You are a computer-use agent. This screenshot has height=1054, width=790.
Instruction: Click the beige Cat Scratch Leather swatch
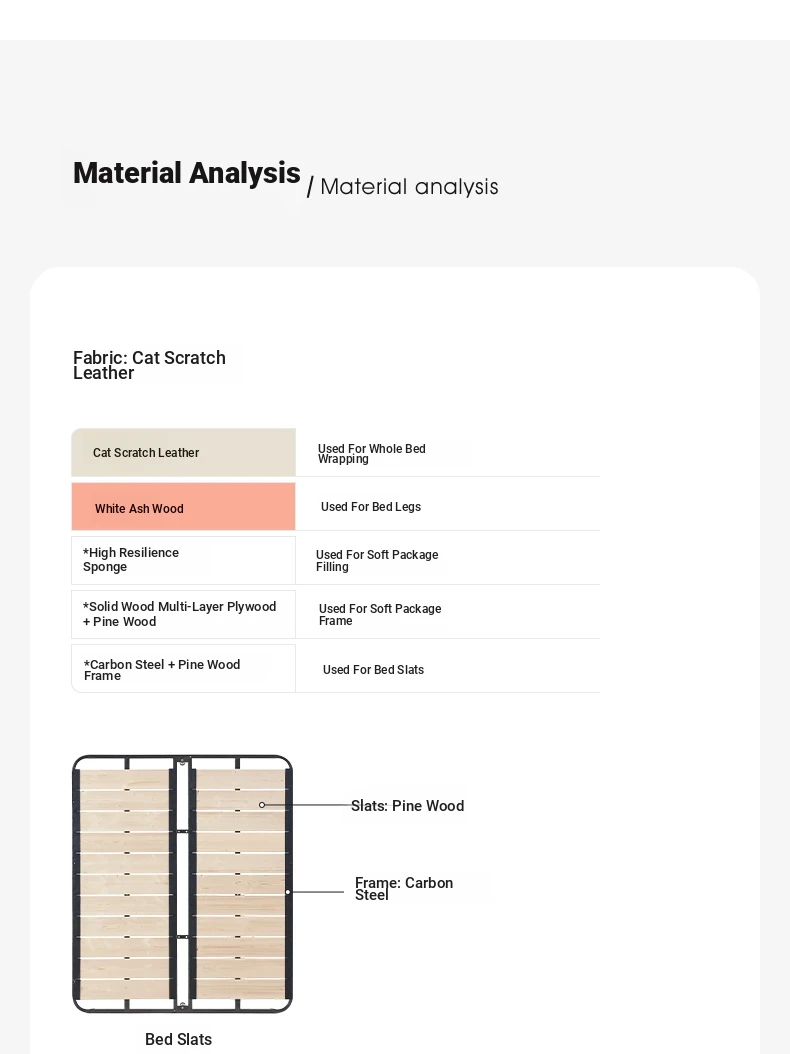184,452
